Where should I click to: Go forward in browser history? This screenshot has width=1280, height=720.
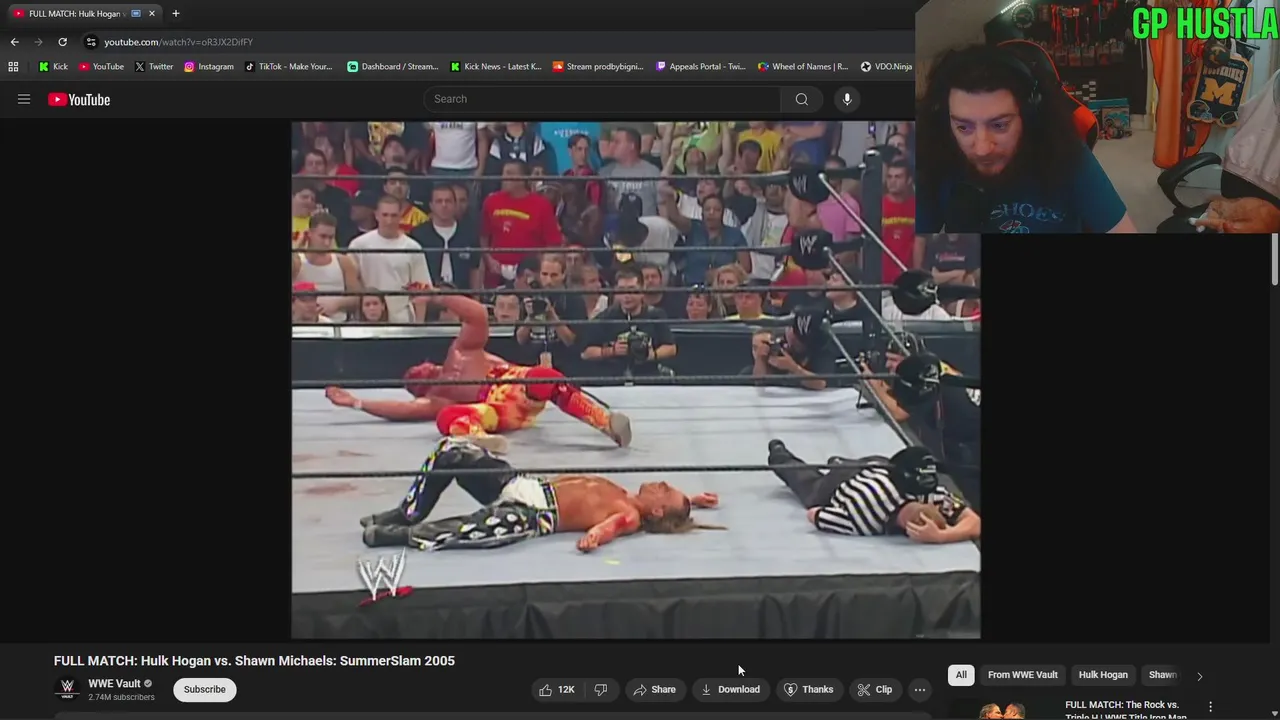(x=38, y=42)
